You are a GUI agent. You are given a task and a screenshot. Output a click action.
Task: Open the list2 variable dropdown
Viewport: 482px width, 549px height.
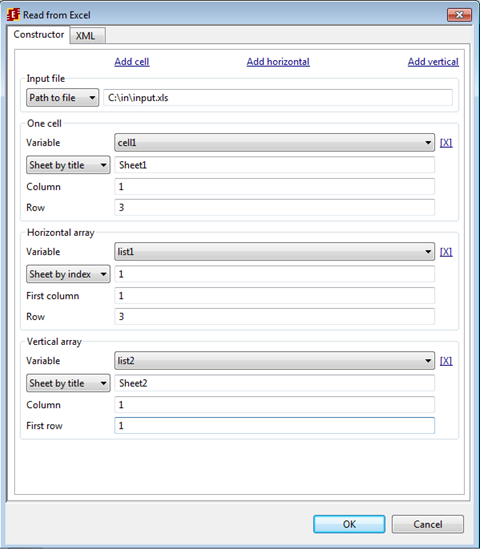275,361
